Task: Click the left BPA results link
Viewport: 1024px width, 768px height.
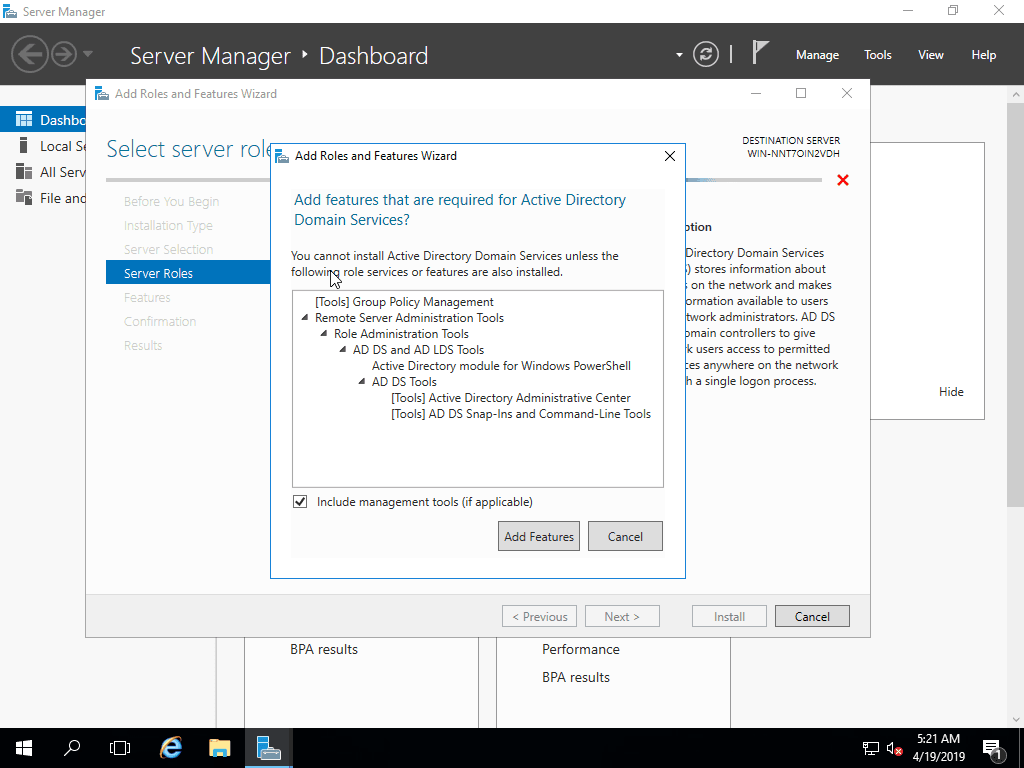Action: [x=324, y=649]
